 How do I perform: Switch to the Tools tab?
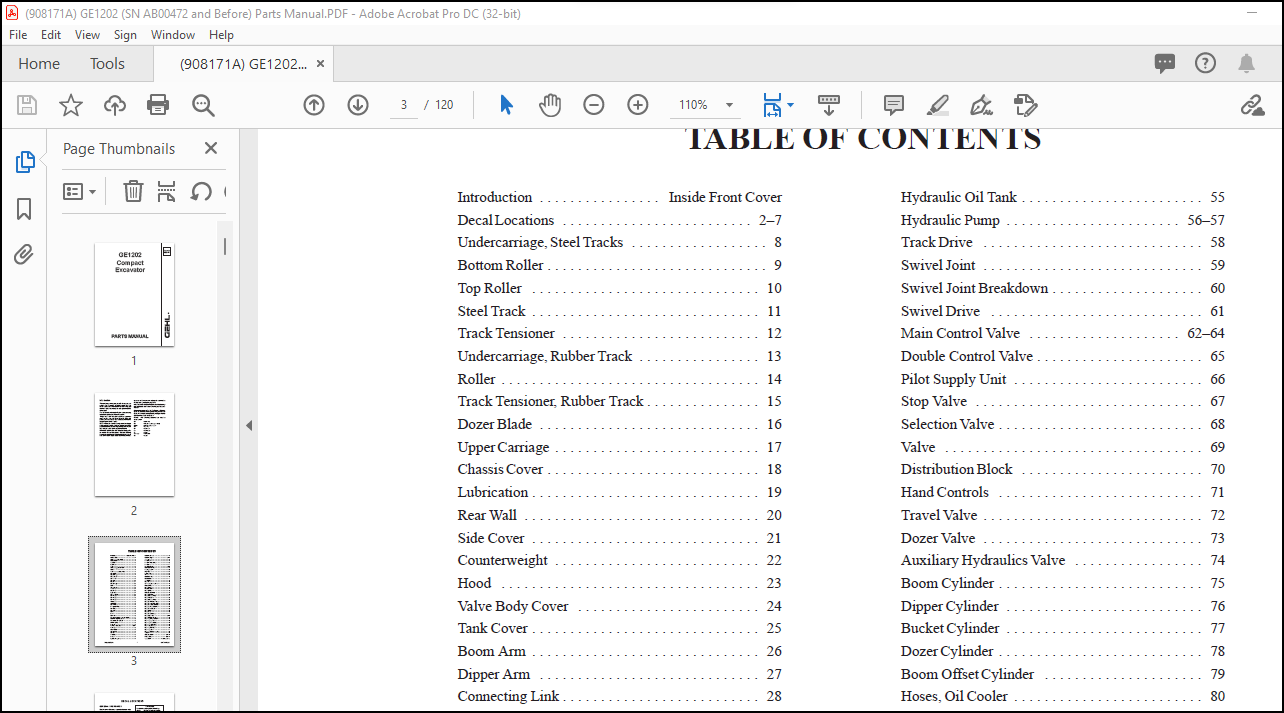[107, 63]
